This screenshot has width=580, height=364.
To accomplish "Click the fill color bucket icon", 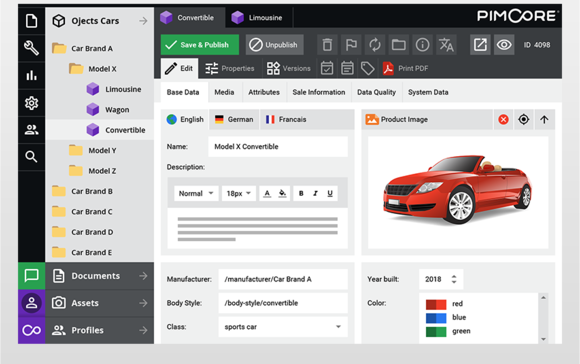I will [282, 193].
